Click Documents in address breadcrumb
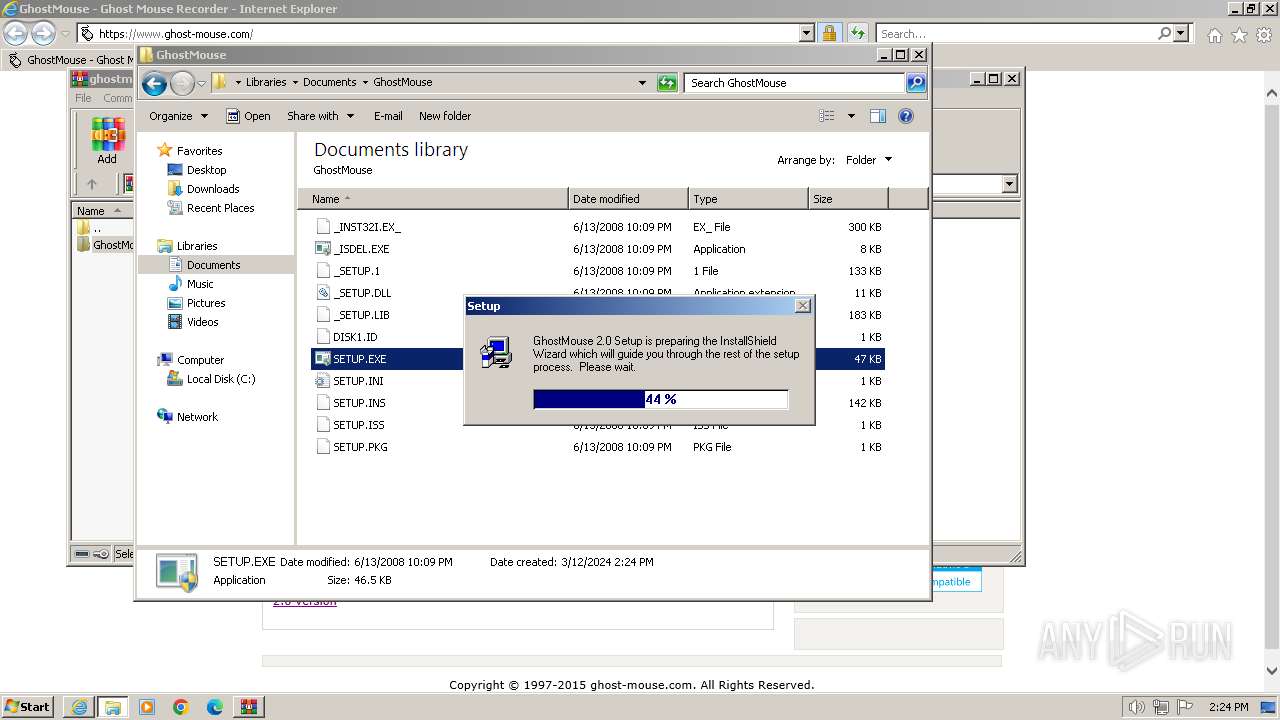 tap(329, 83)
